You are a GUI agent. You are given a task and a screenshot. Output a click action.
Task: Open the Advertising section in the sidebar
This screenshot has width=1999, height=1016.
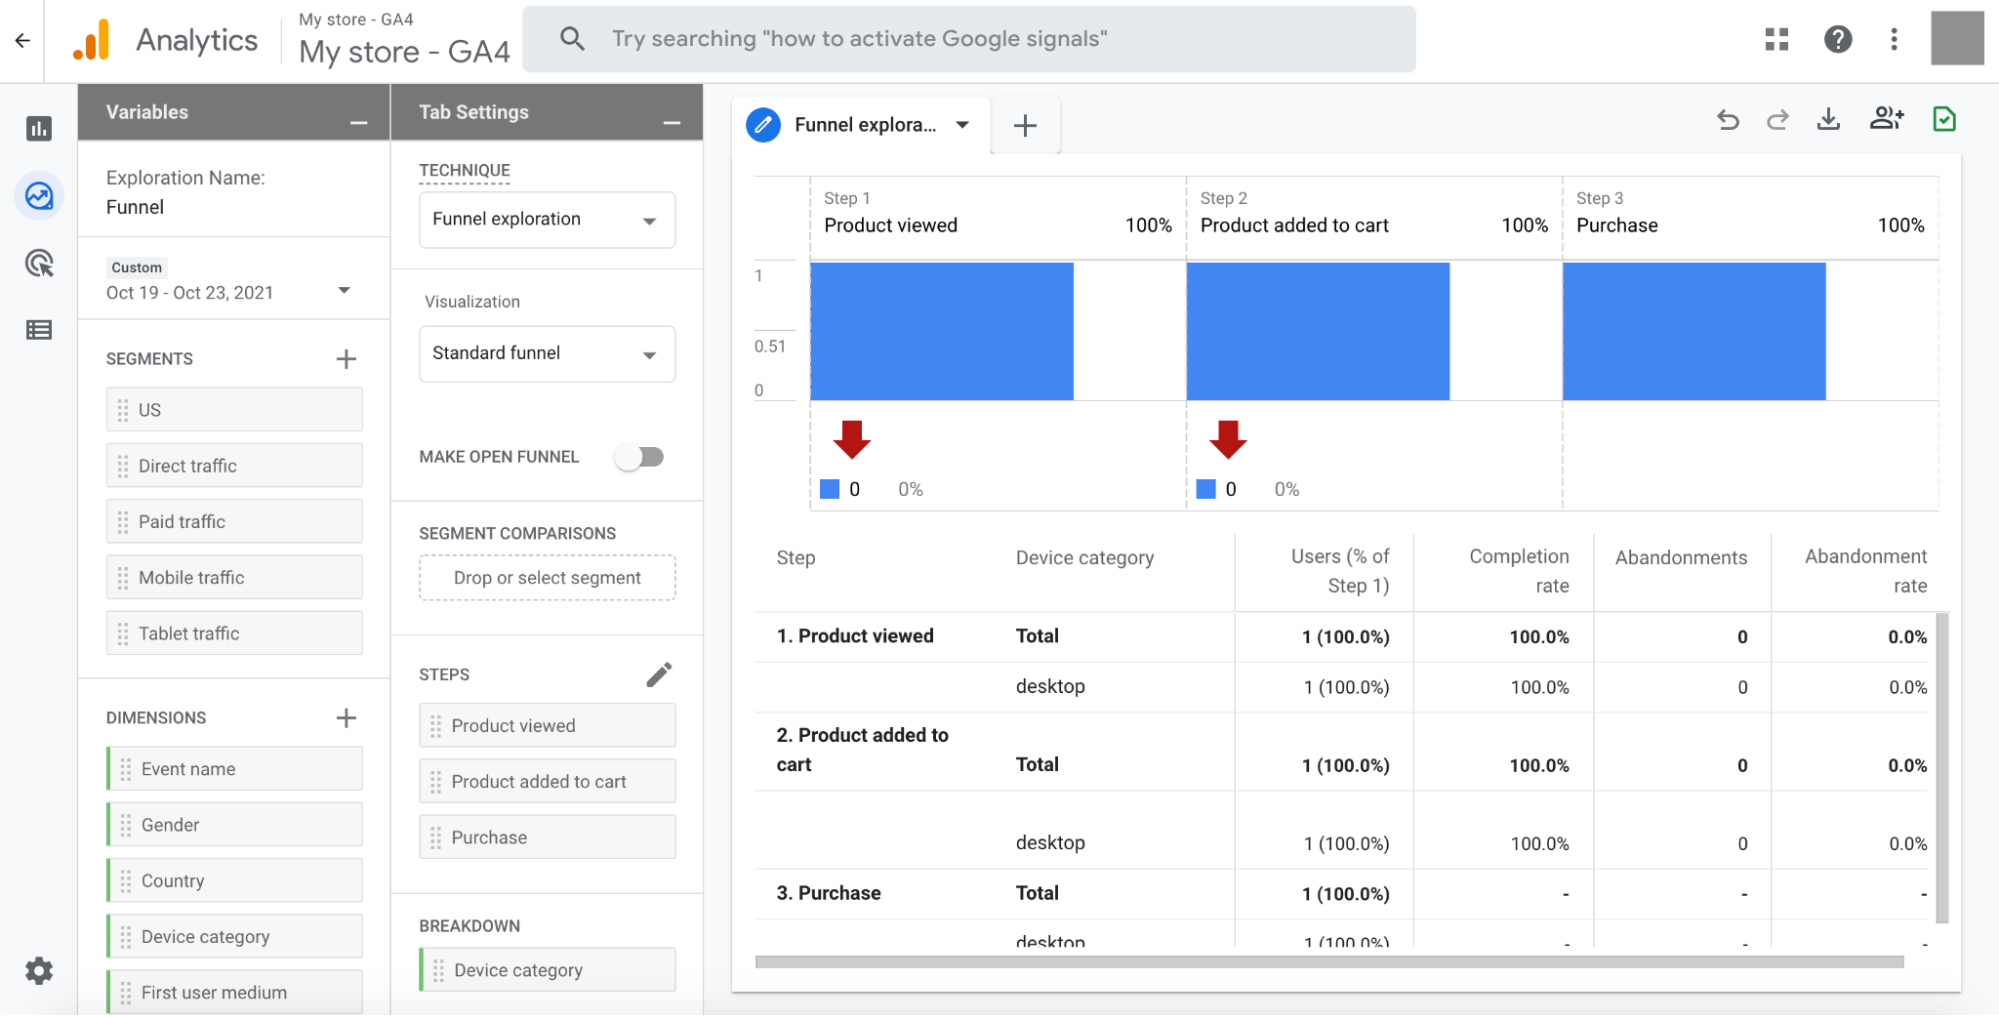coord(39,263)
